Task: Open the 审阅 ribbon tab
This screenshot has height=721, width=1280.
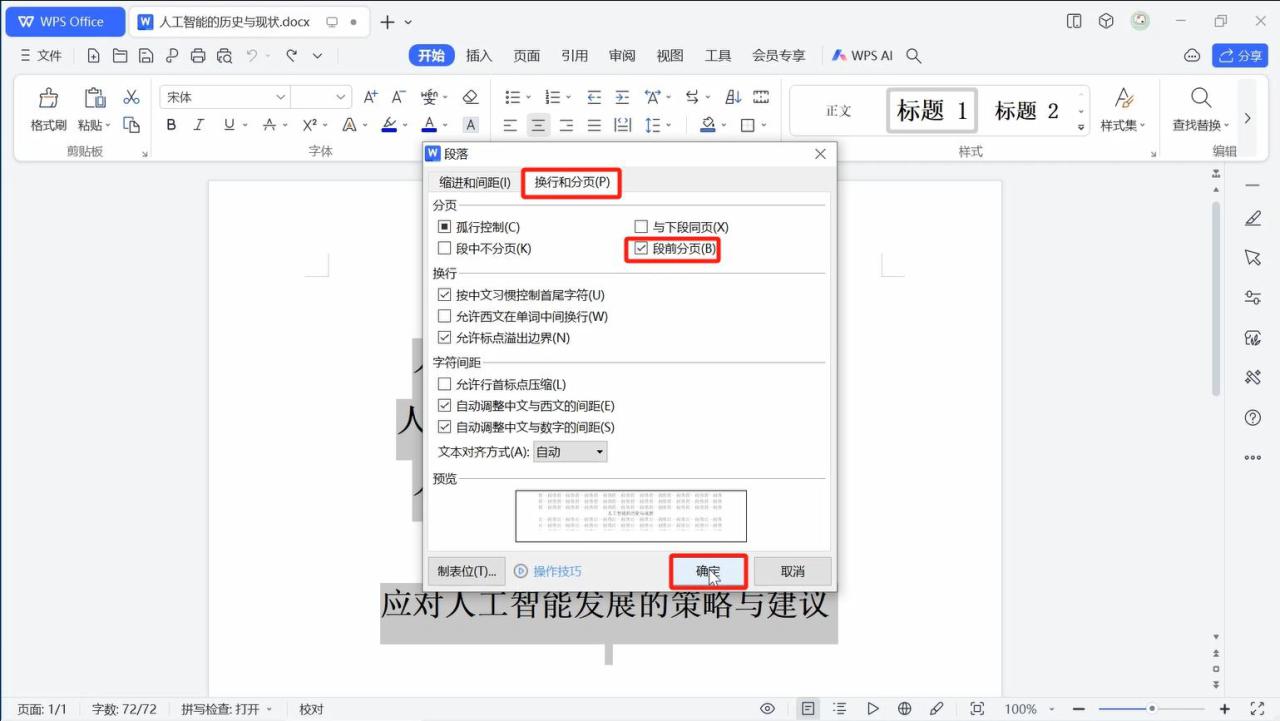Action: tap(622, 56)
